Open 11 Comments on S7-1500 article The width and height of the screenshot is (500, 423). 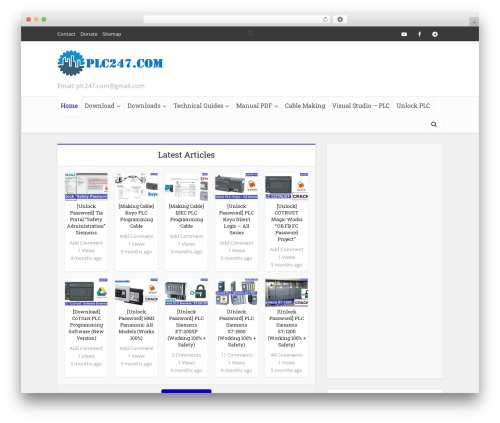(x=236, y=355)
